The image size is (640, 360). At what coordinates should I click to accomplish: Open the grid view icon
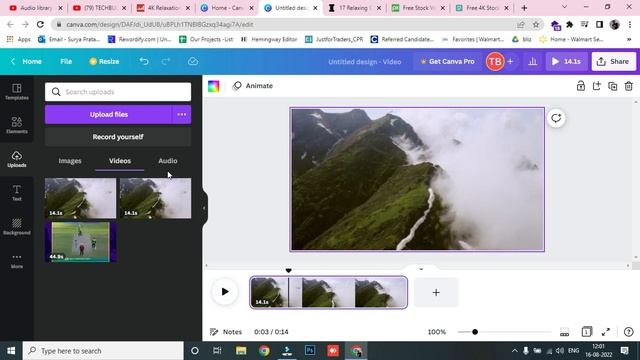(x=564, y=332)
